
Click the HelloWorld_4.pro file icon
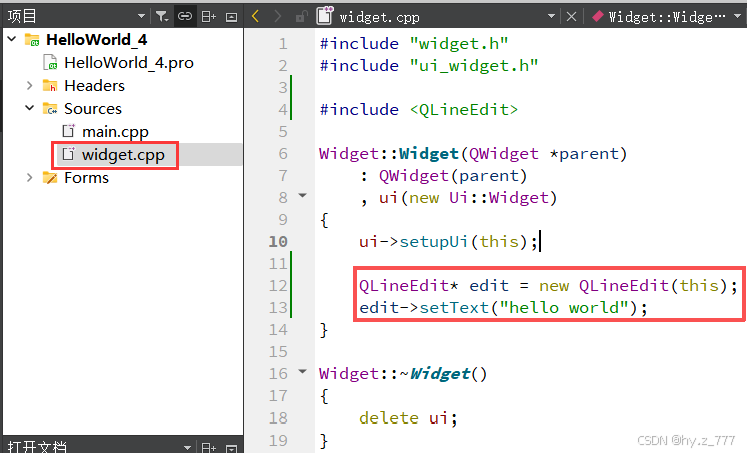50,62
